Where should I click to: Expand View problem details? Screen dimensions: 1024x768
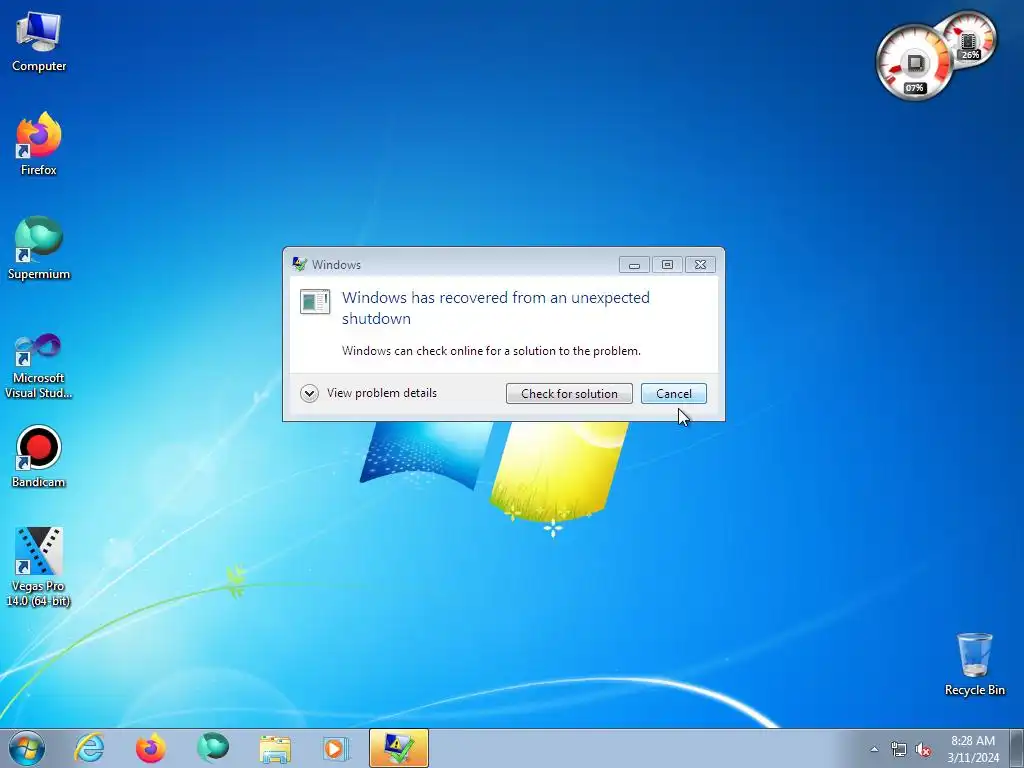click(x=368, y=393)
